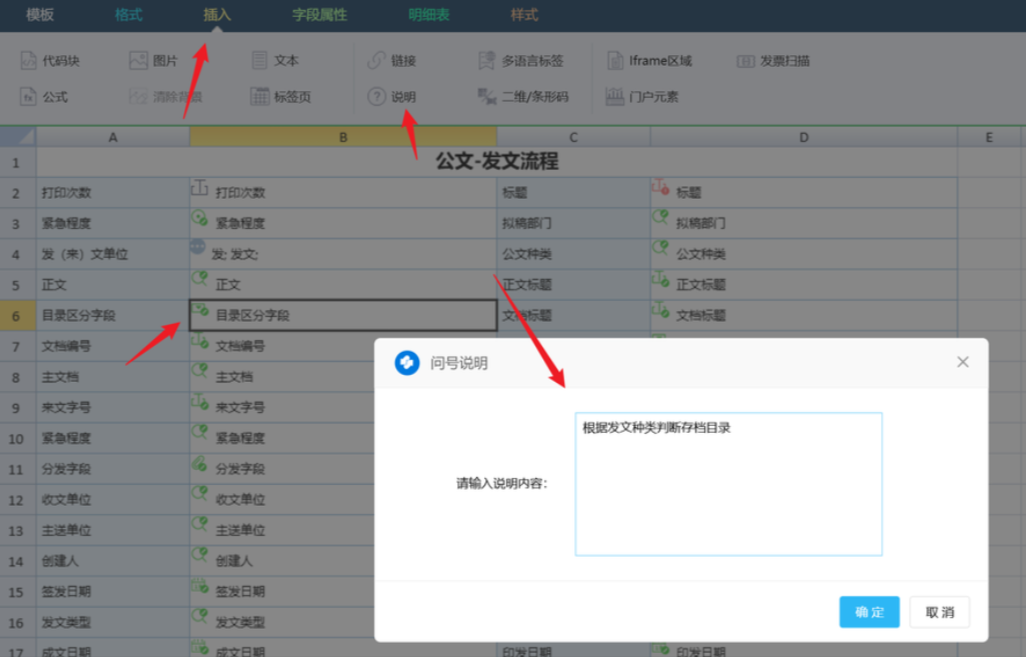
Task: Select column A header
Action: 113,137
